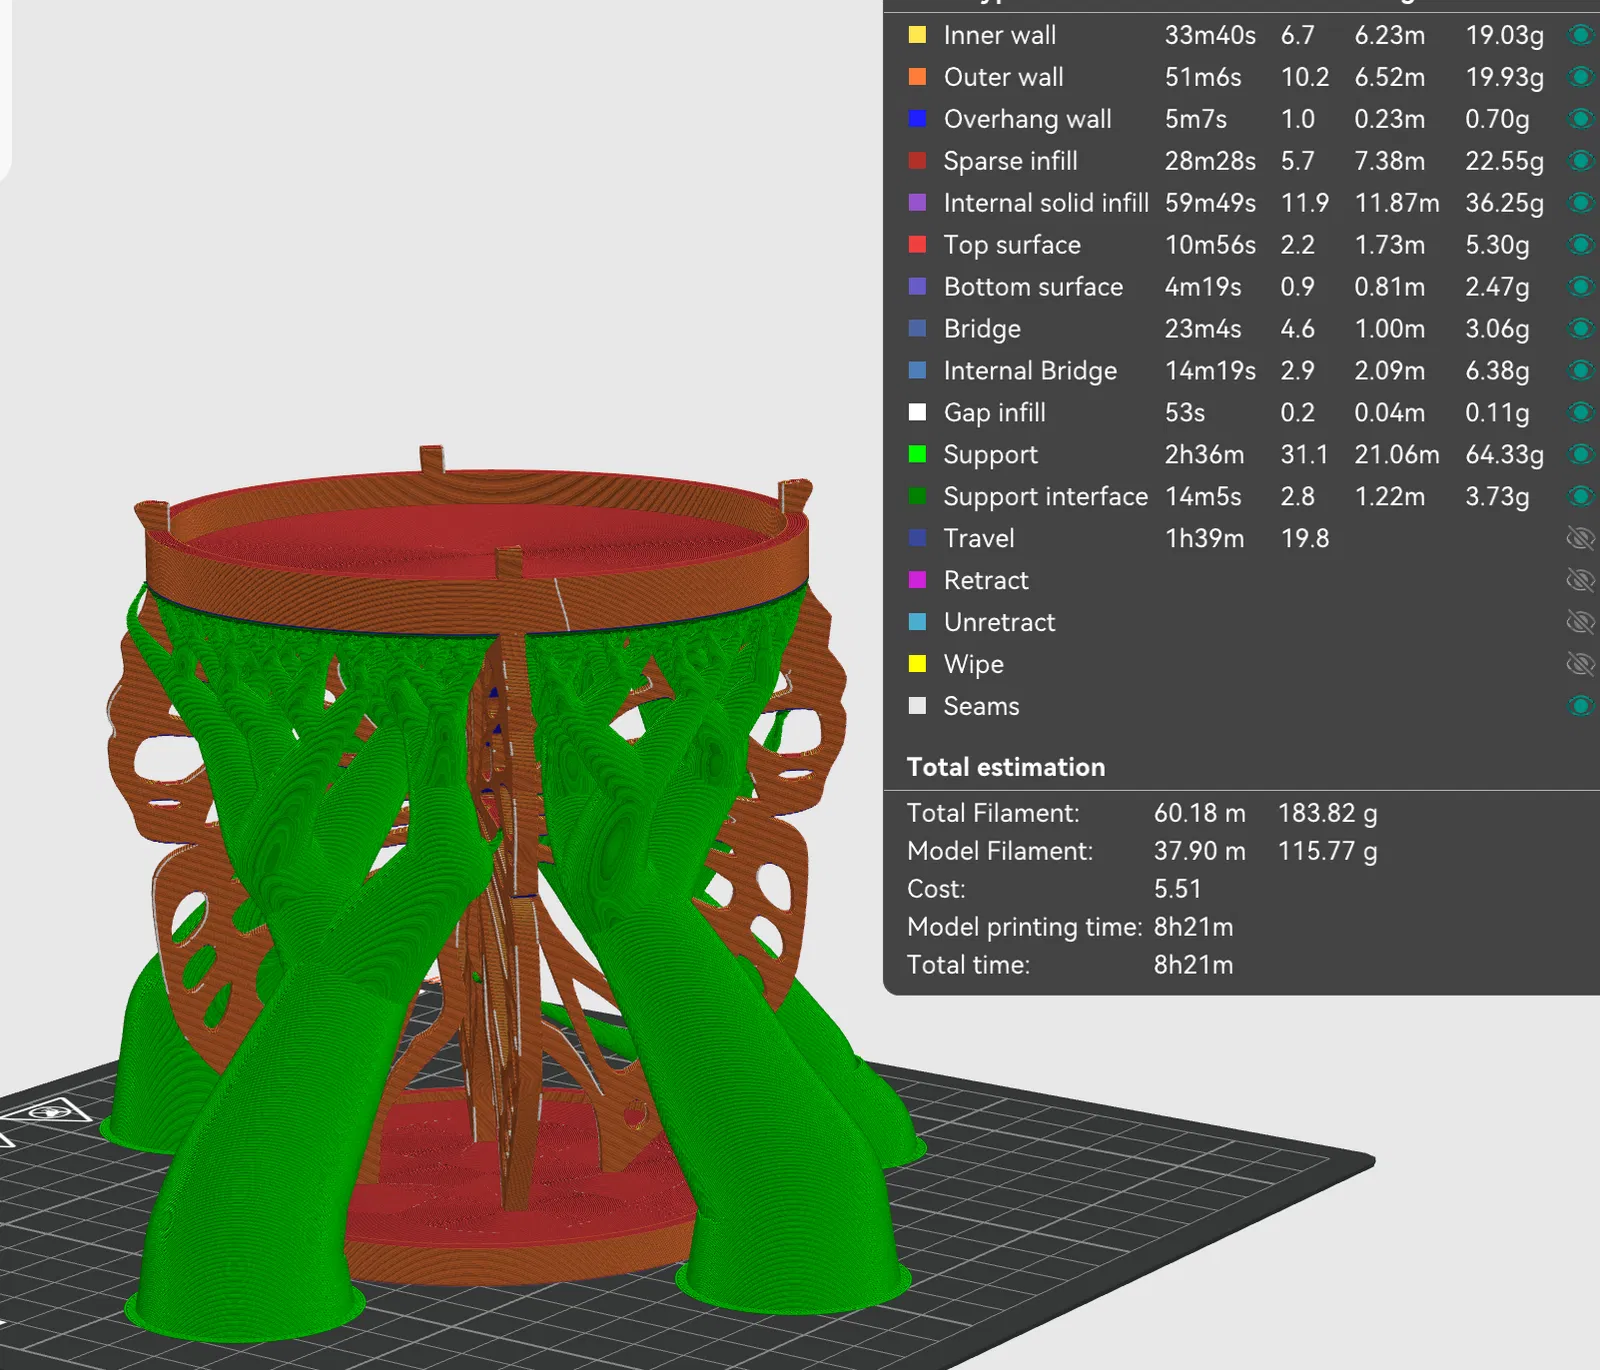The width and height of the screenshot is (1600, 1370).
Task: Select the Outer wall label
Action: [1003, 77]
